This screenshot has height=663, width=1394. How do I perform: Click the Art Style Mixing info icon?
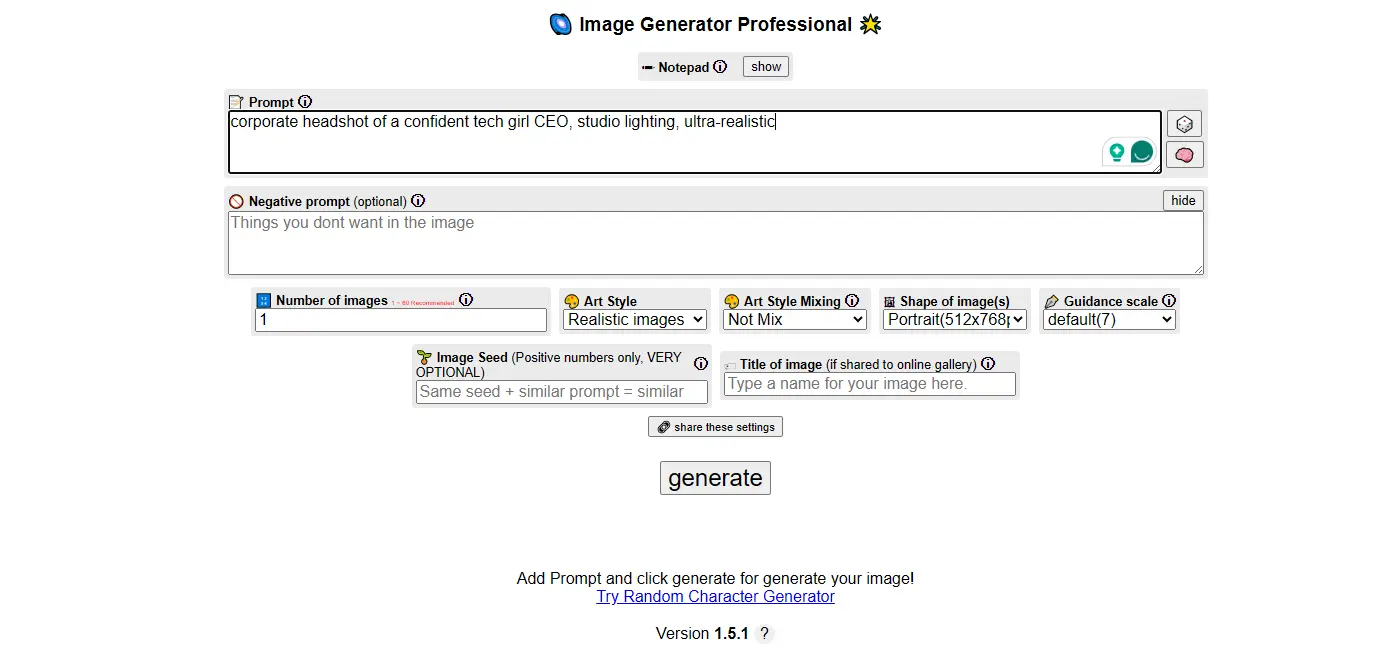click(852, 301)
